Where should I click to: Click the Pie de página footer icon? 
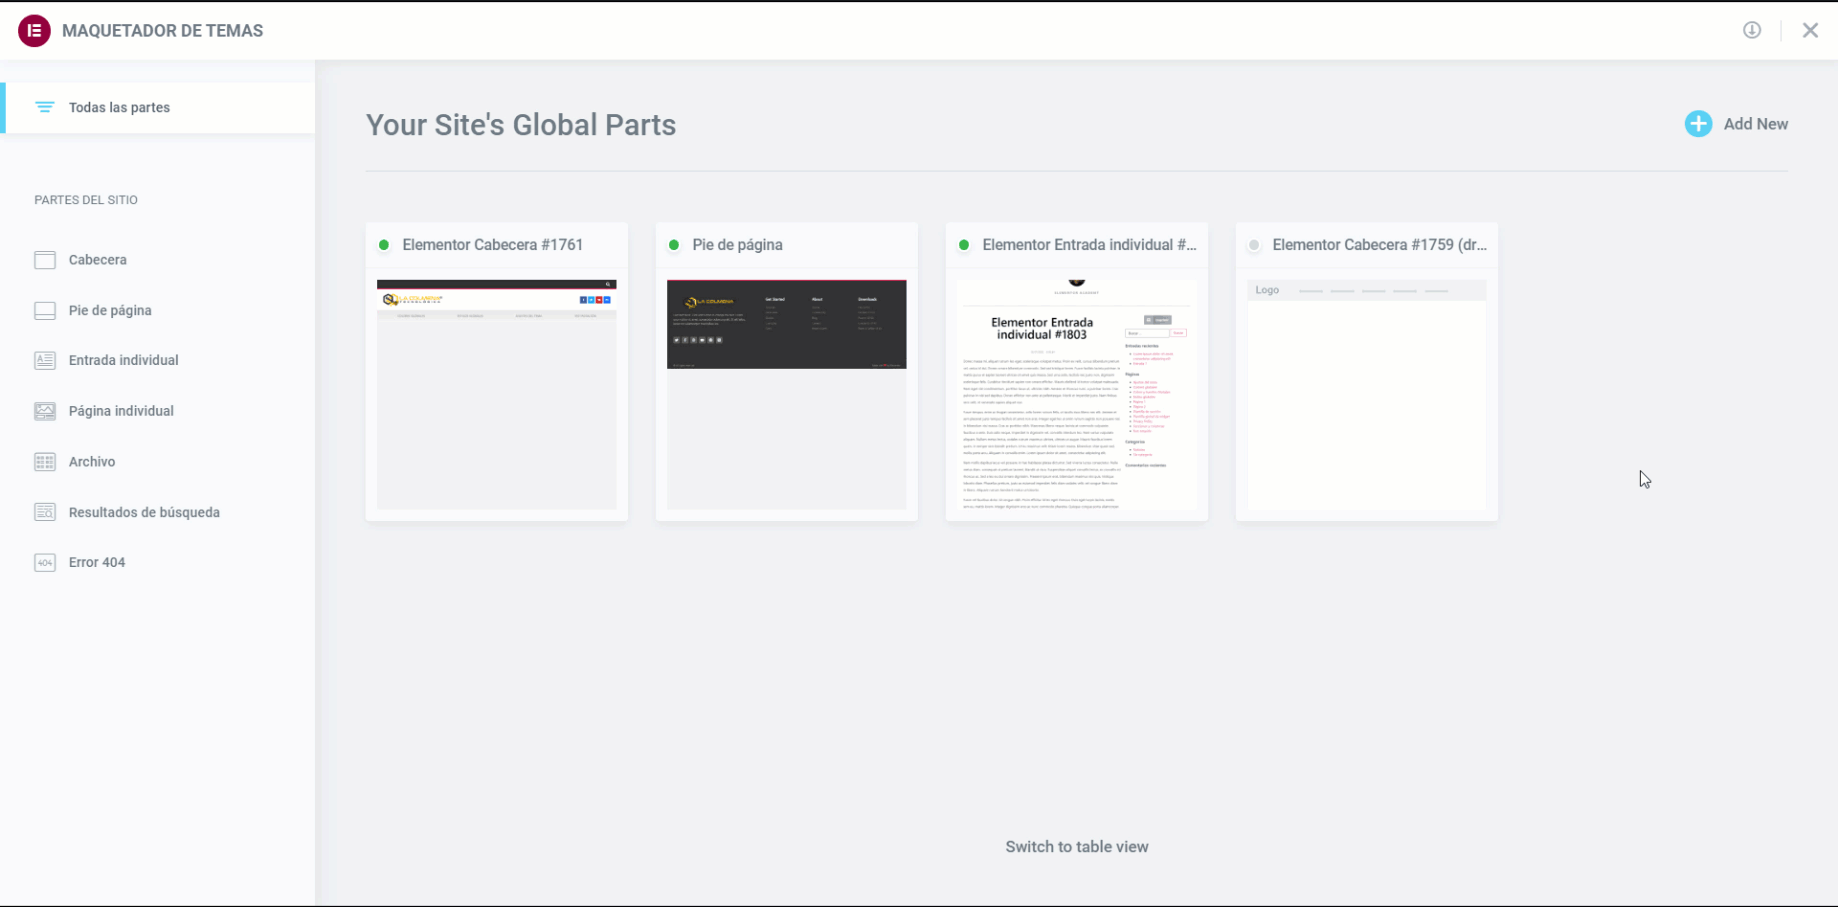click(45, 311)
